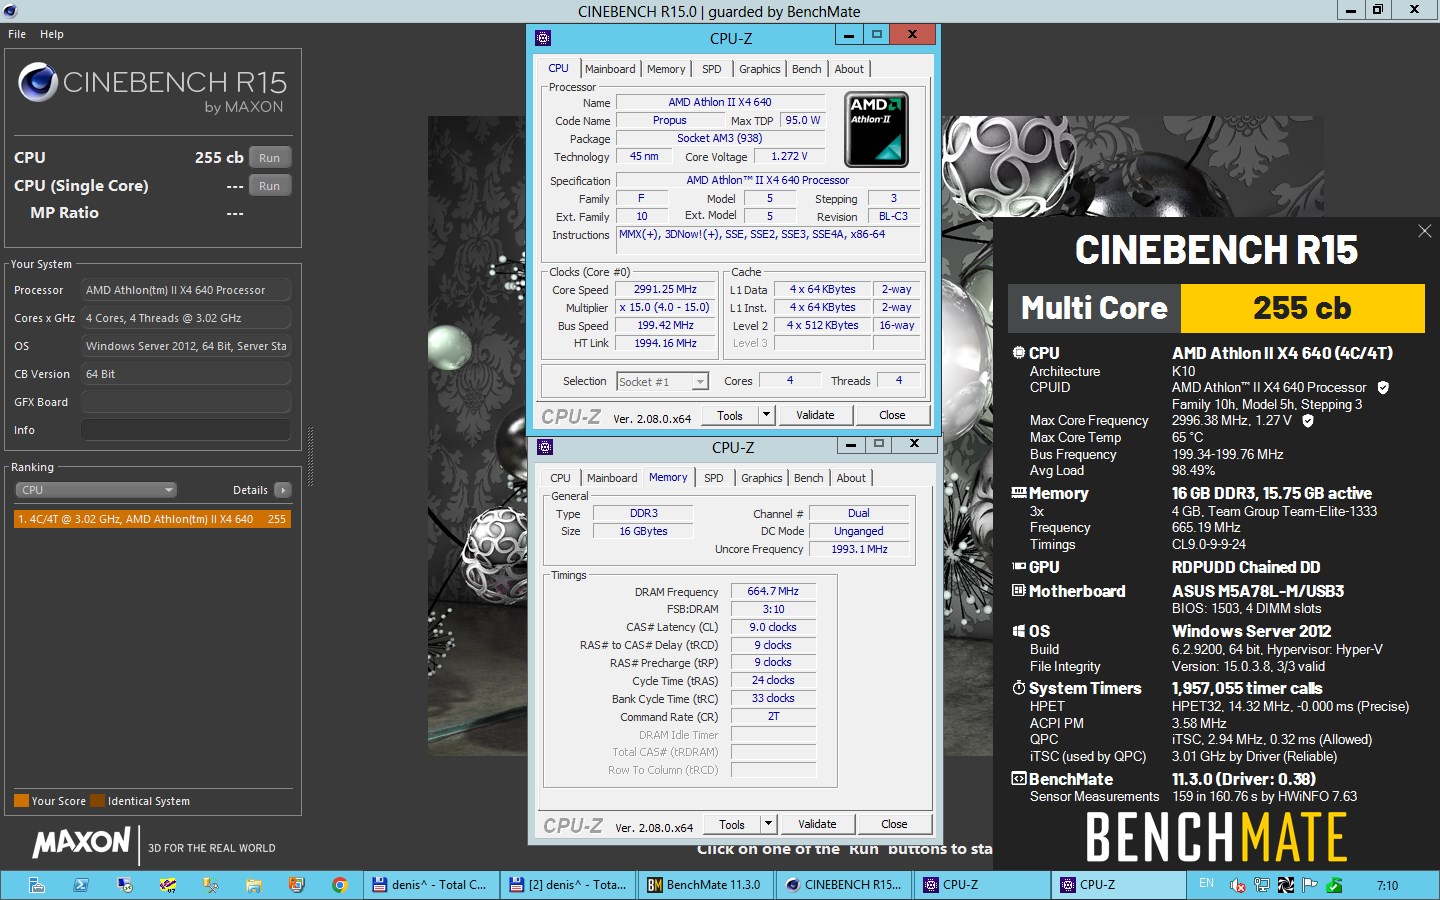Open the Socket #1 Selection dropdown
This screenshot has width=1440, height=900.
click(x=662, y=381)
